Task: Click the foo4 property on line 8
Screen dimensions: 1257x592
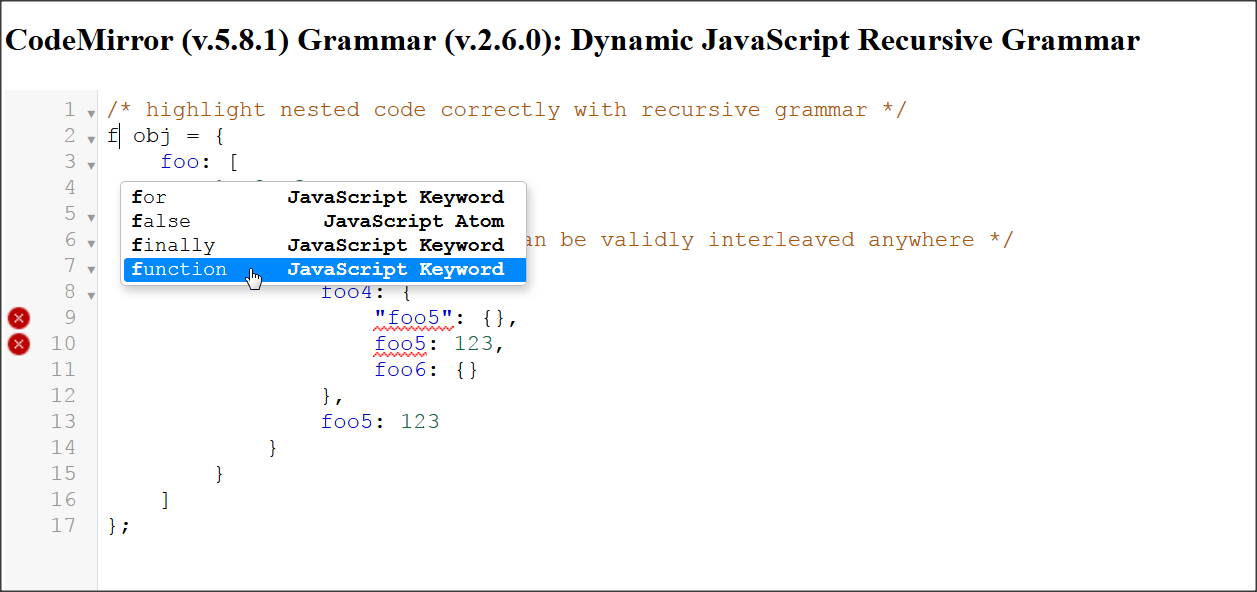Action: click(x=347, y=292)
